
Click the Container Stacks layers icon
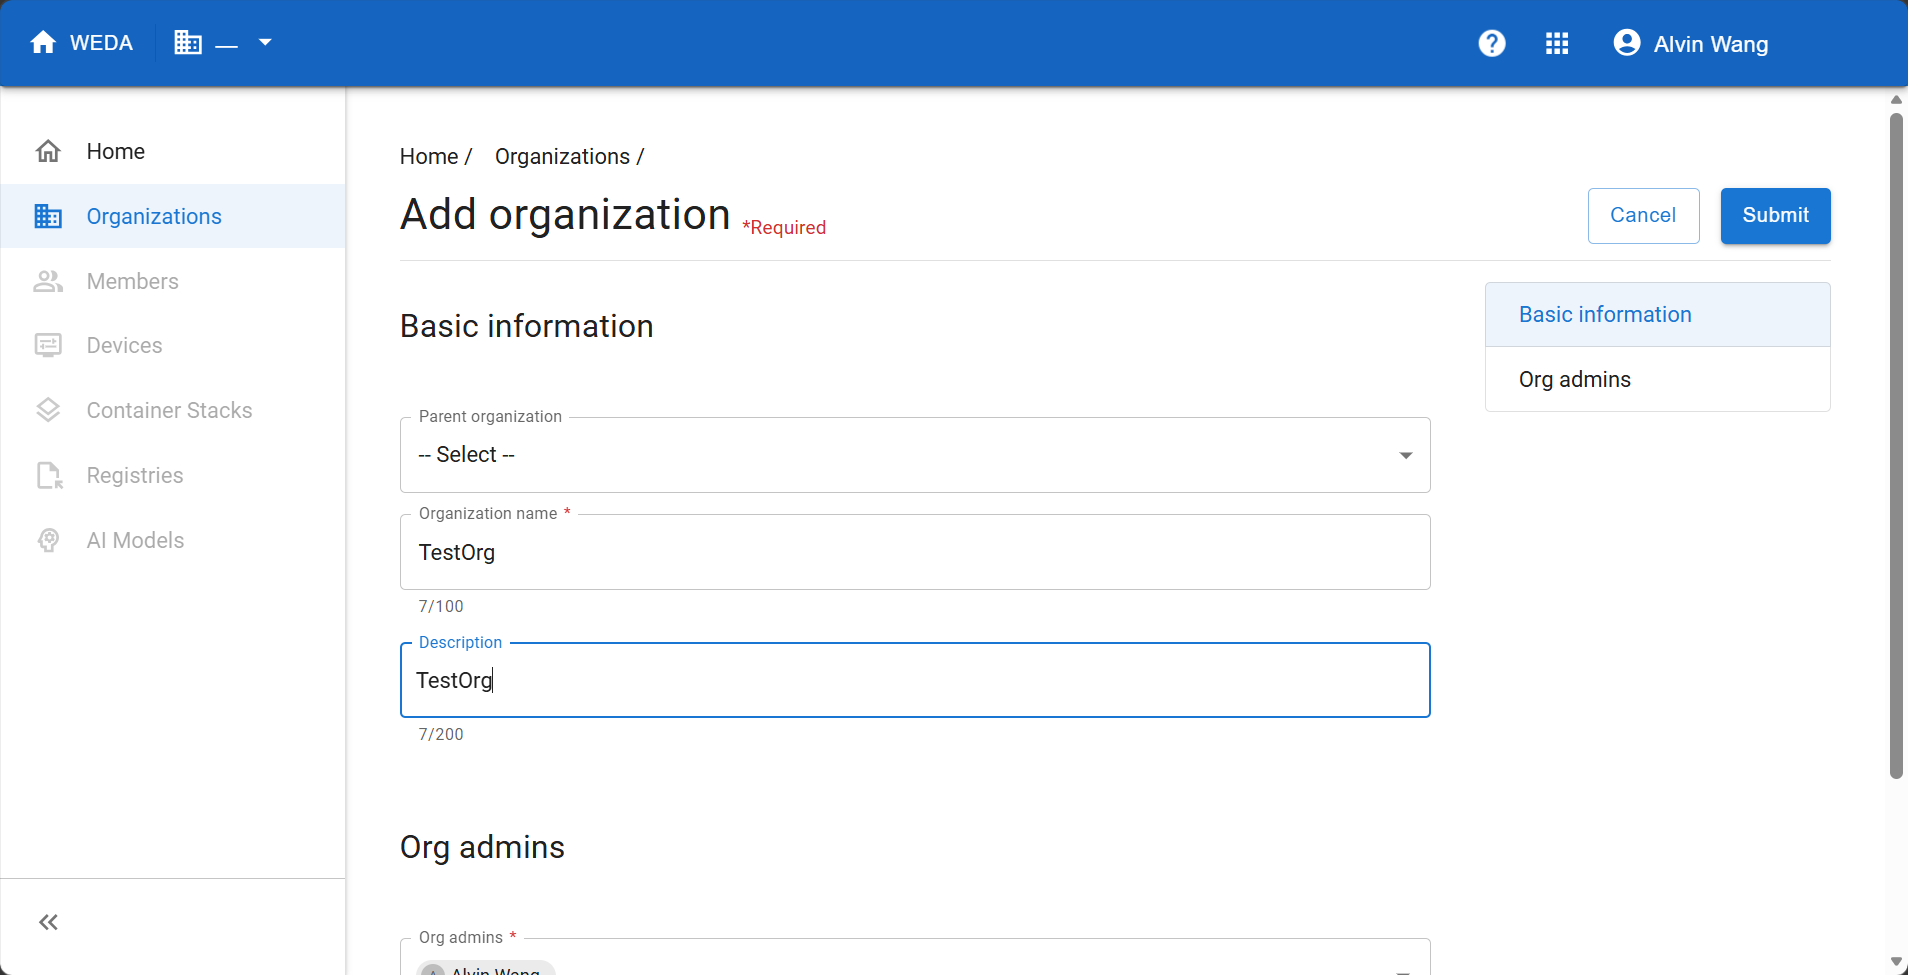coord(48,410)
